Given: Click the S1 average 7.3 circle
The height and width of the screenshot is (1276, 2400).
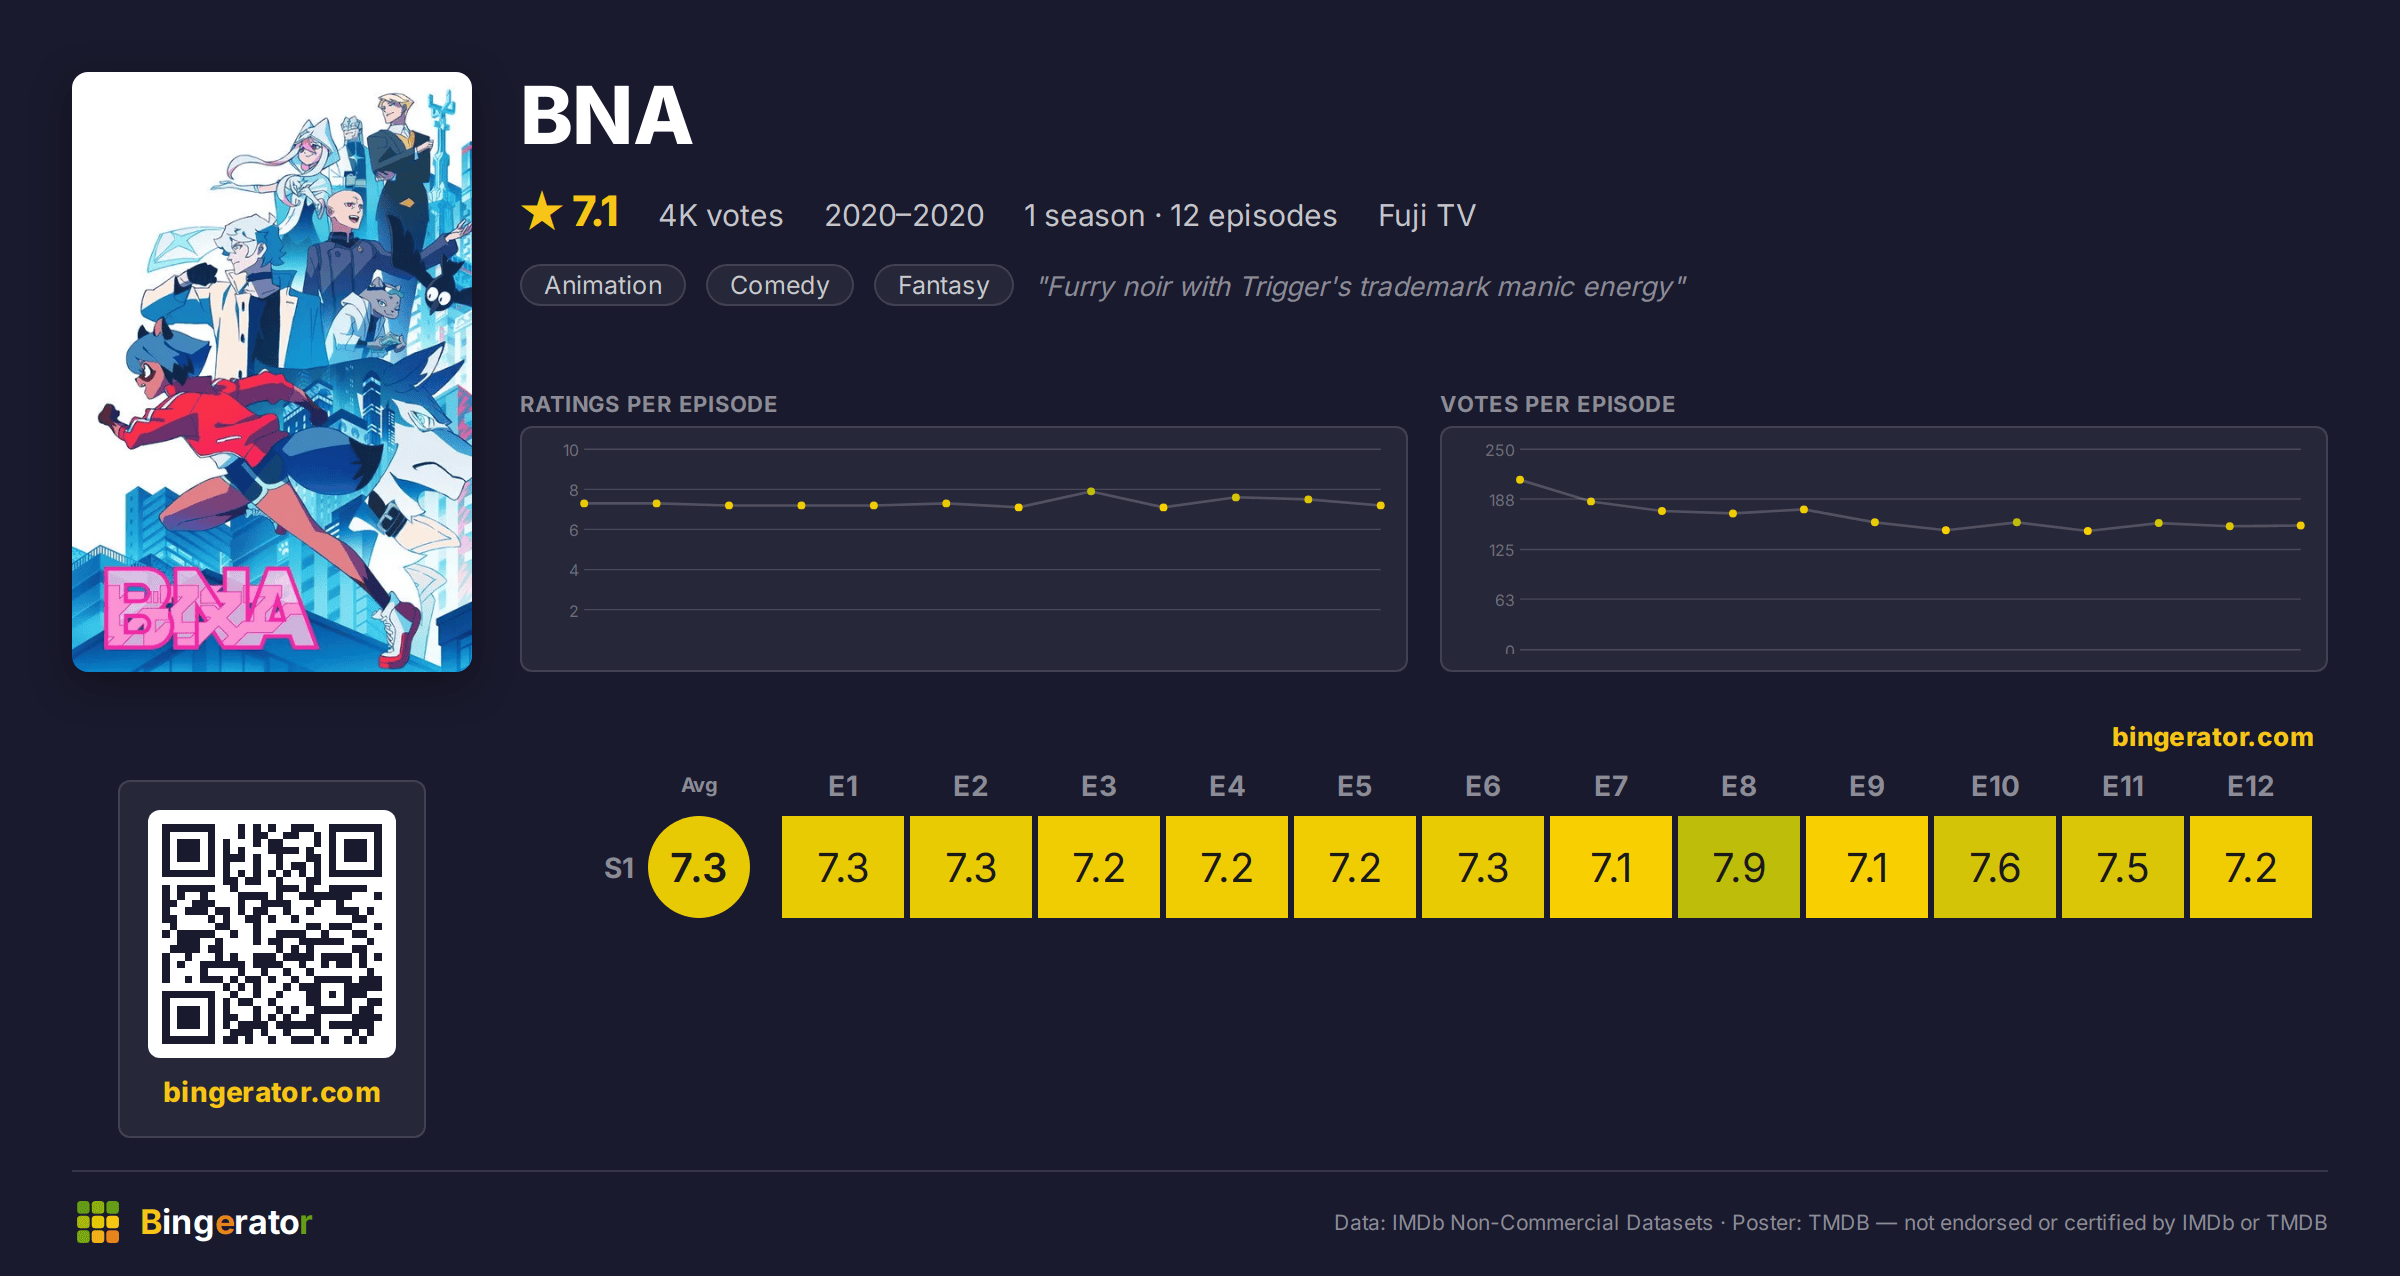Looking at the screenshot, I should (x=699, y=867).
